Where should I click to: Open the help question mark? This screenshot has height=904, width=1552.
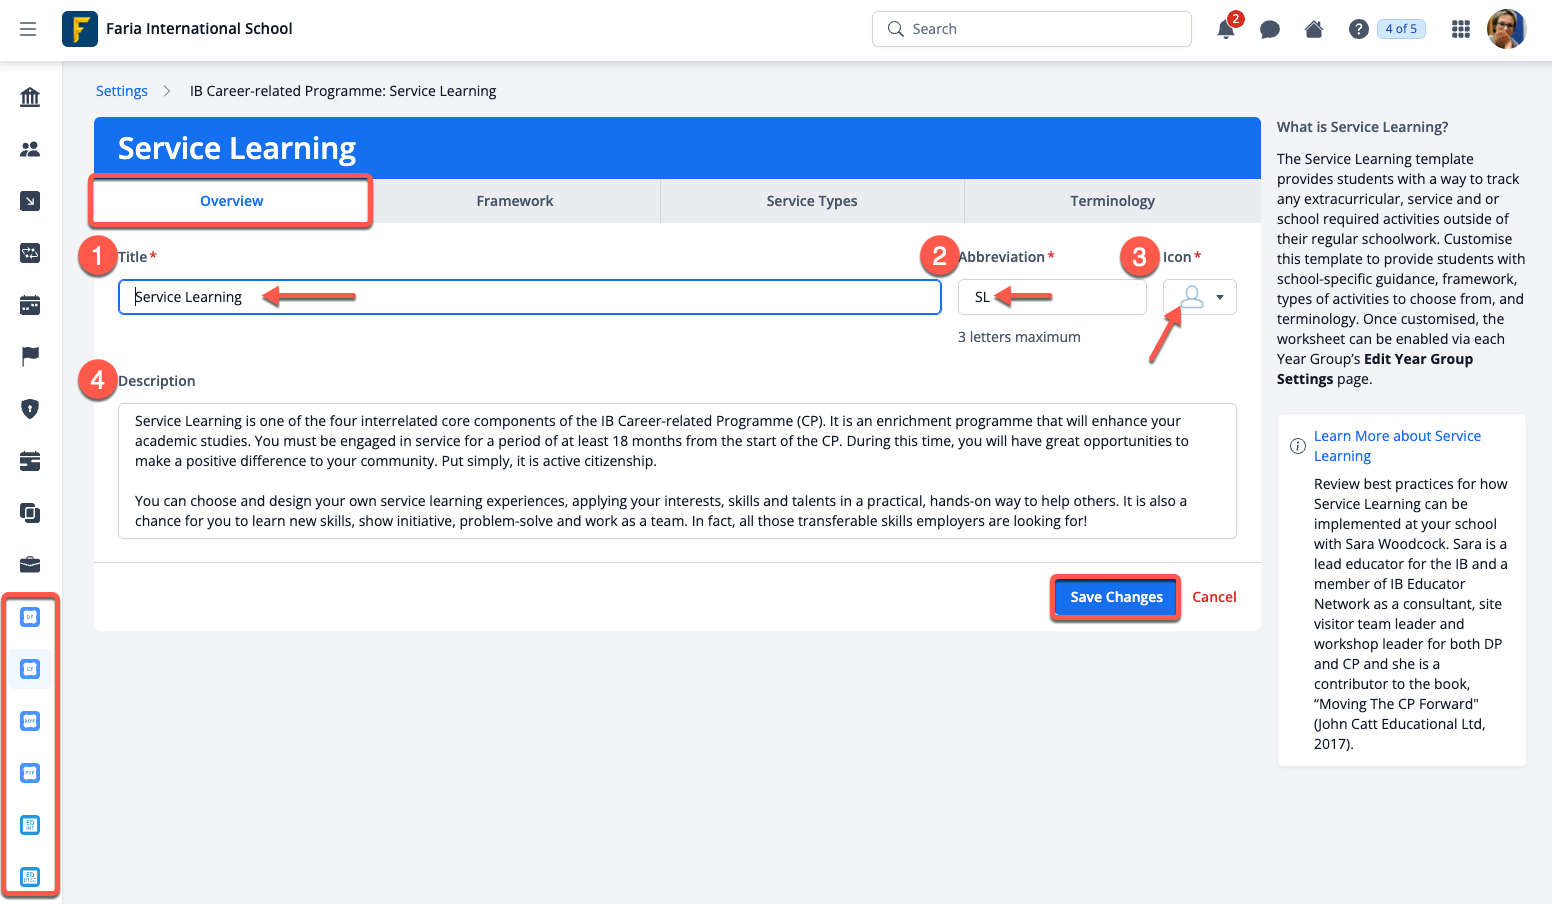pos(1358,29)
